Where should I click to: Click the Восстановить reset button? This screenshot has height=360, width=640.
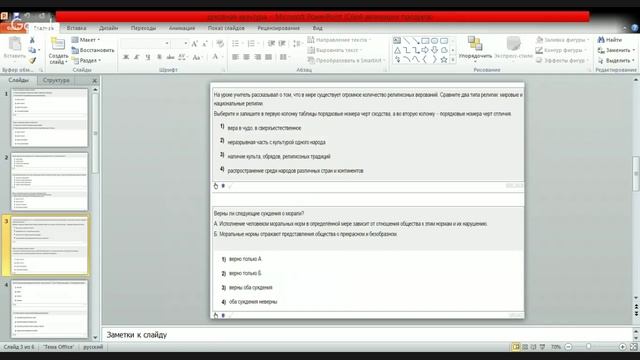click(x=93, y=50)
